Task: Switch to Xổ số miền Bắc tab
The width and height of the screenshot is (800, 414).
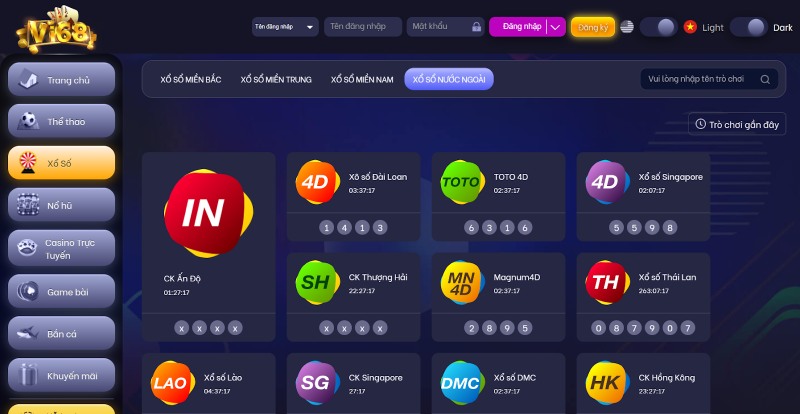Action: tap(191, 80)
